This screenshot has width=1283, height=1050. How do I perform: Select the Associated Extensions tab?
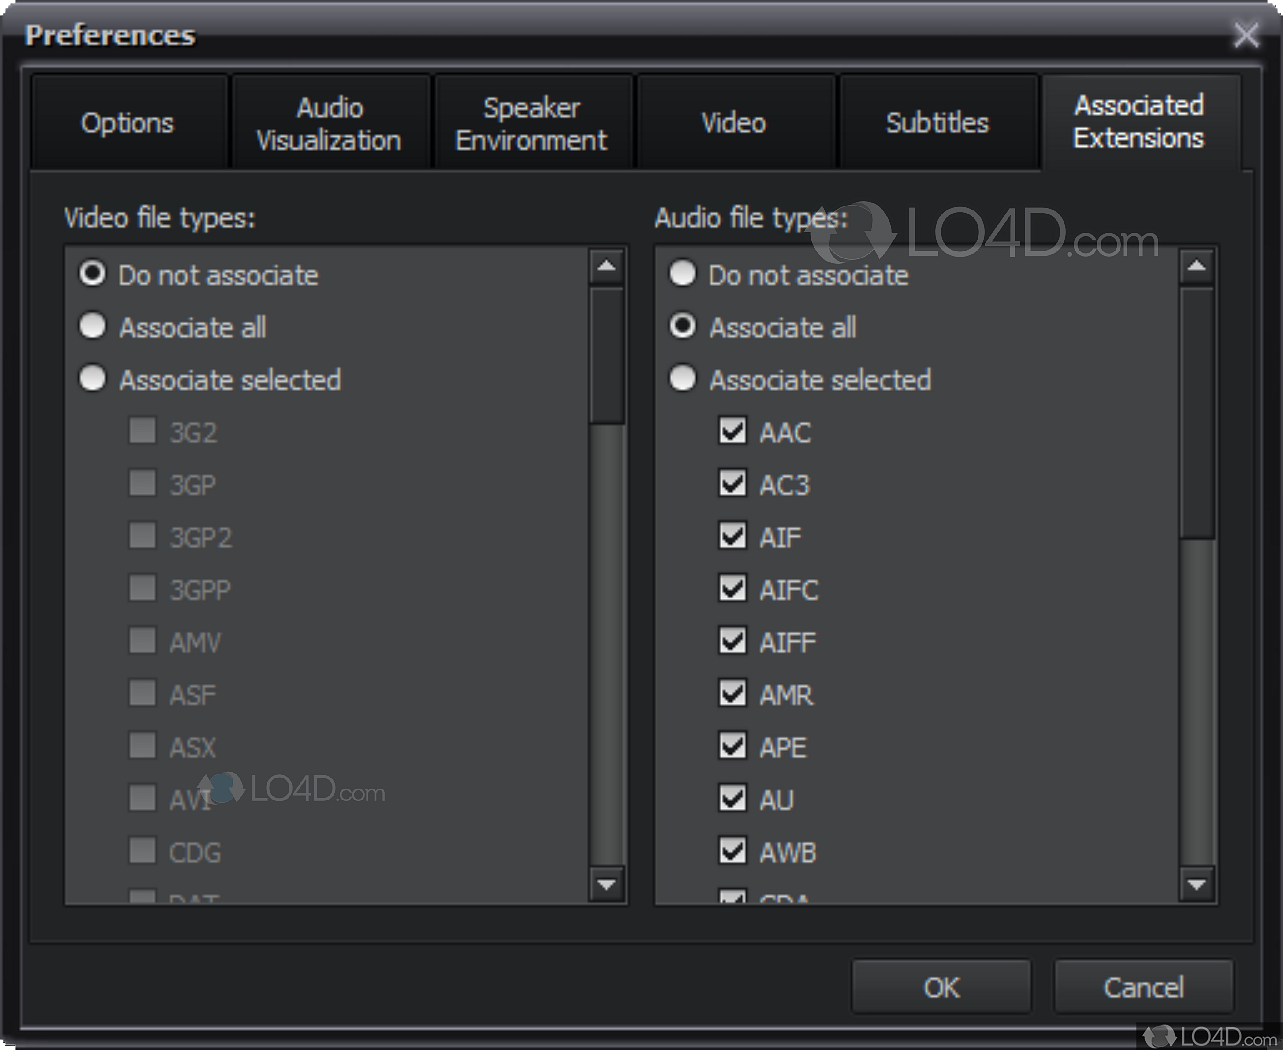(x=1139, y=122)
